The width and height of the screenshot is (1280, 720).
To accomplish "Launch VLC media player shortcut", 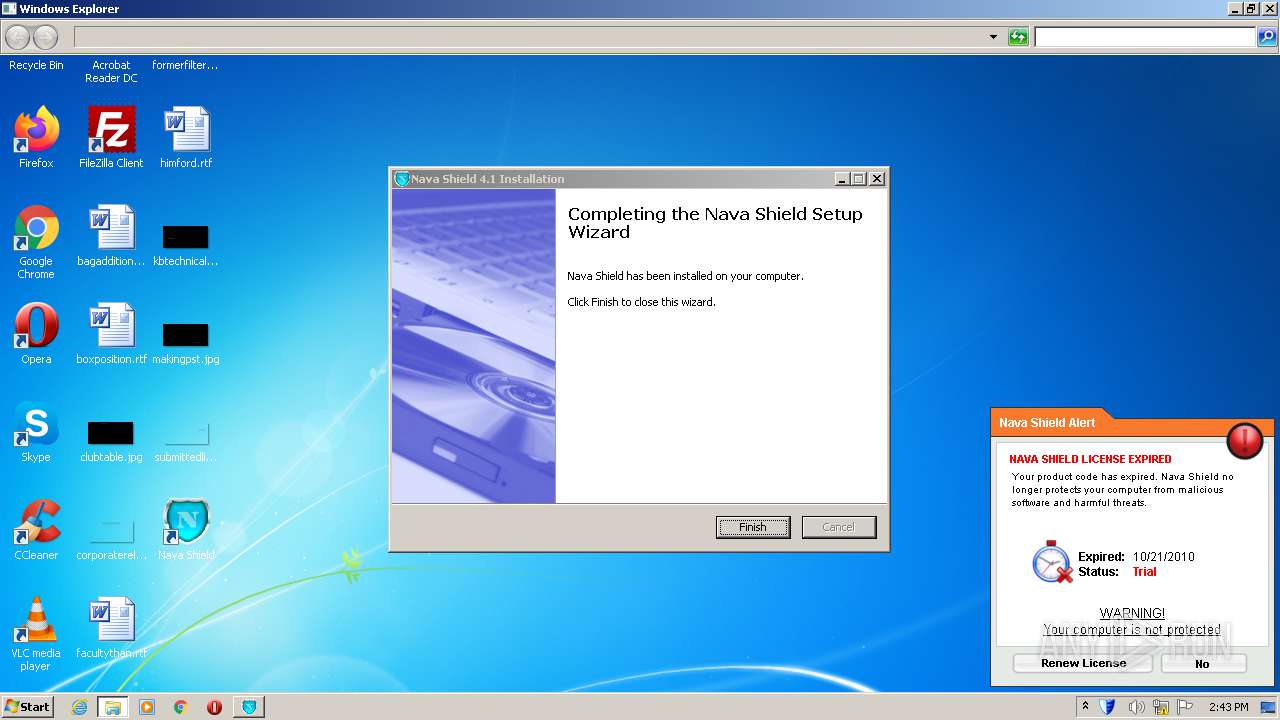I will tap(36, 634).
